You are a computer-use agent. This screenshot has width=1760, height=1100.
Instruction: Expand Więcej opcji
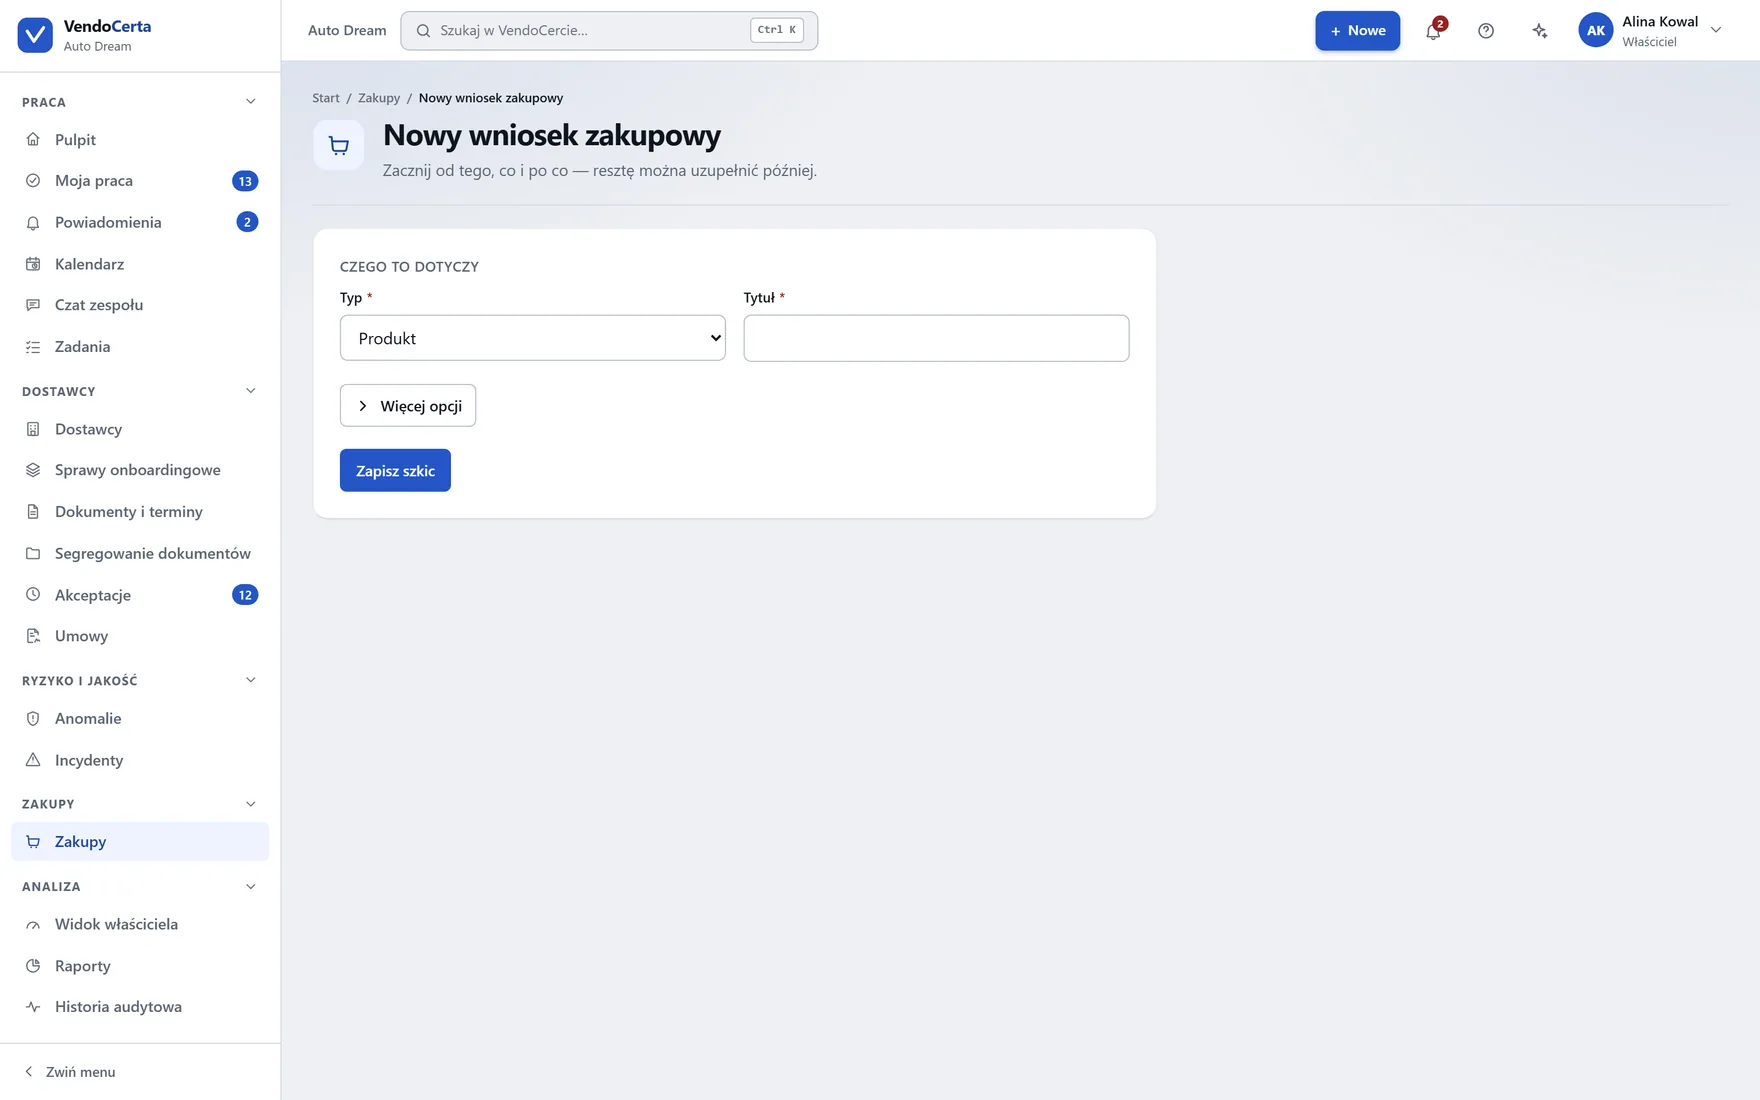[x=408, y=406]
